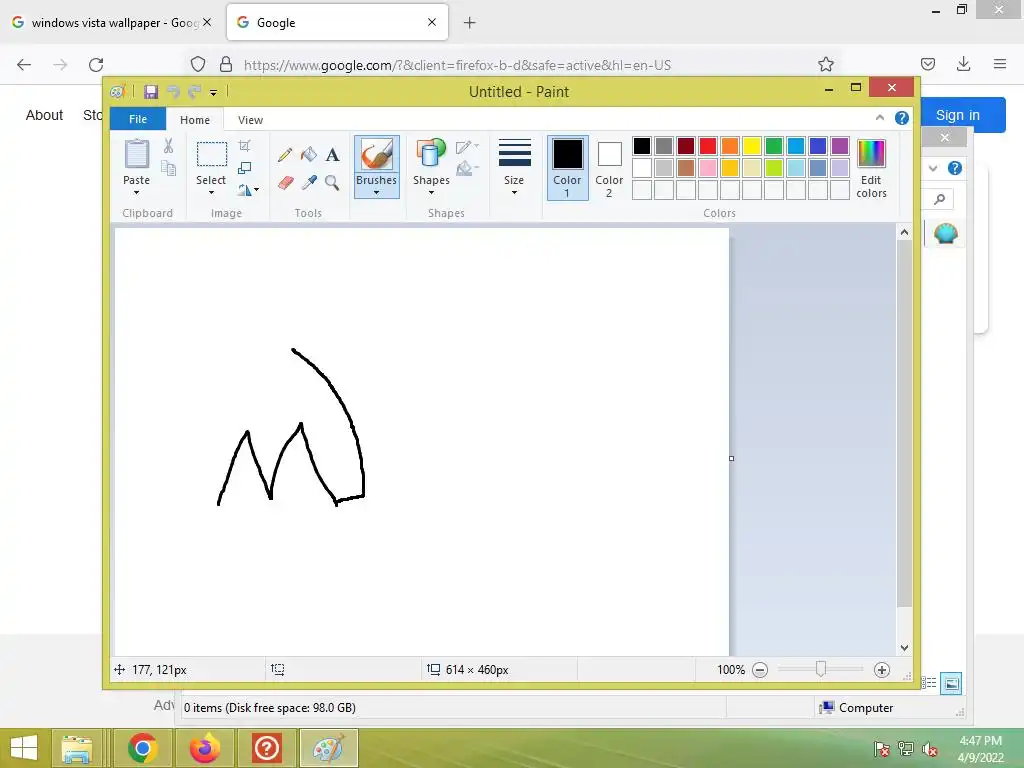Click the taskbar clock showing 4:47 PM

coord(980,748)
